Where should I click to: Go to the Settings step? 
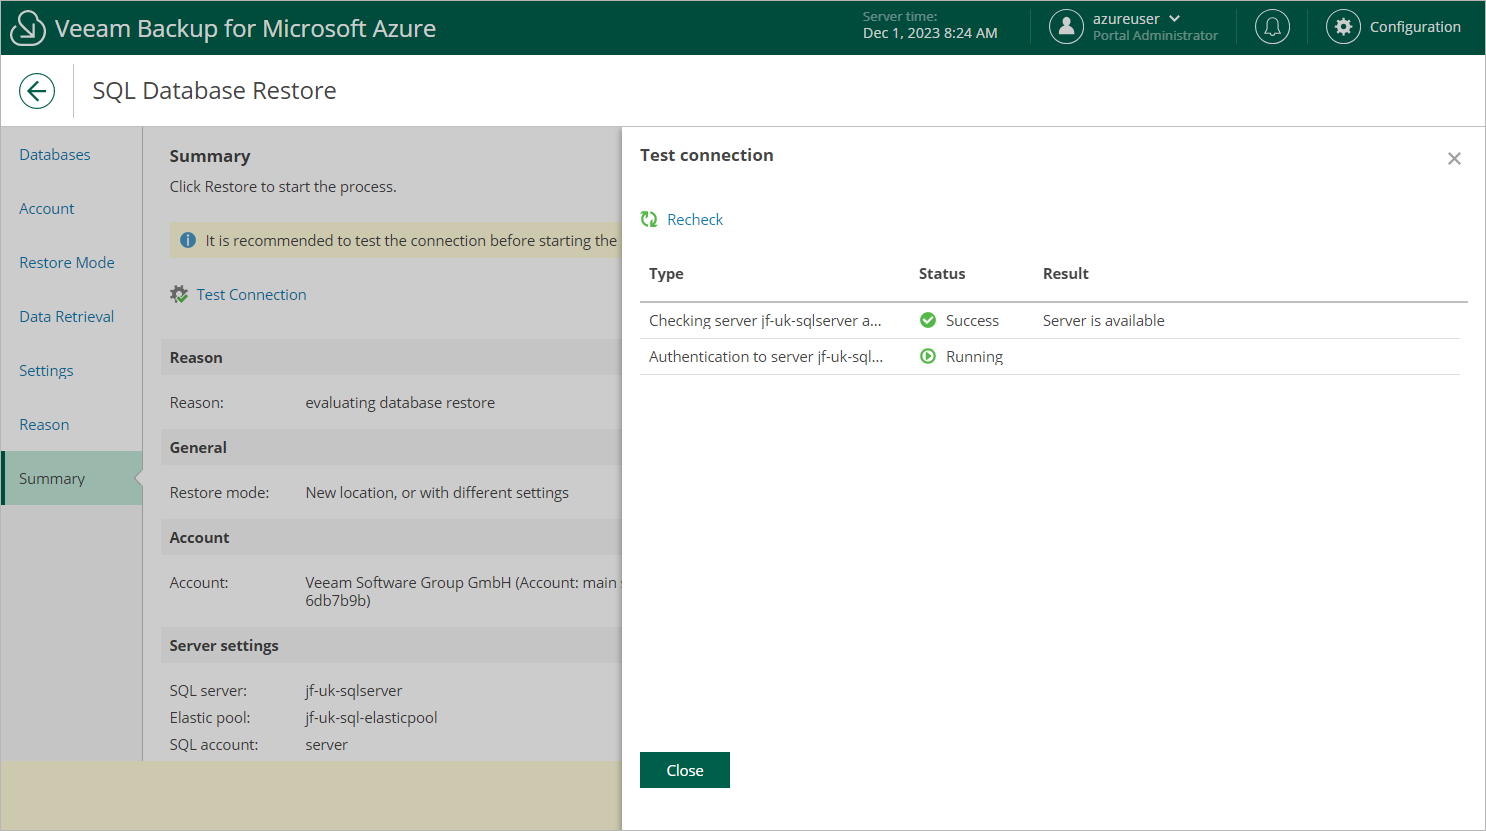(46, 371)
